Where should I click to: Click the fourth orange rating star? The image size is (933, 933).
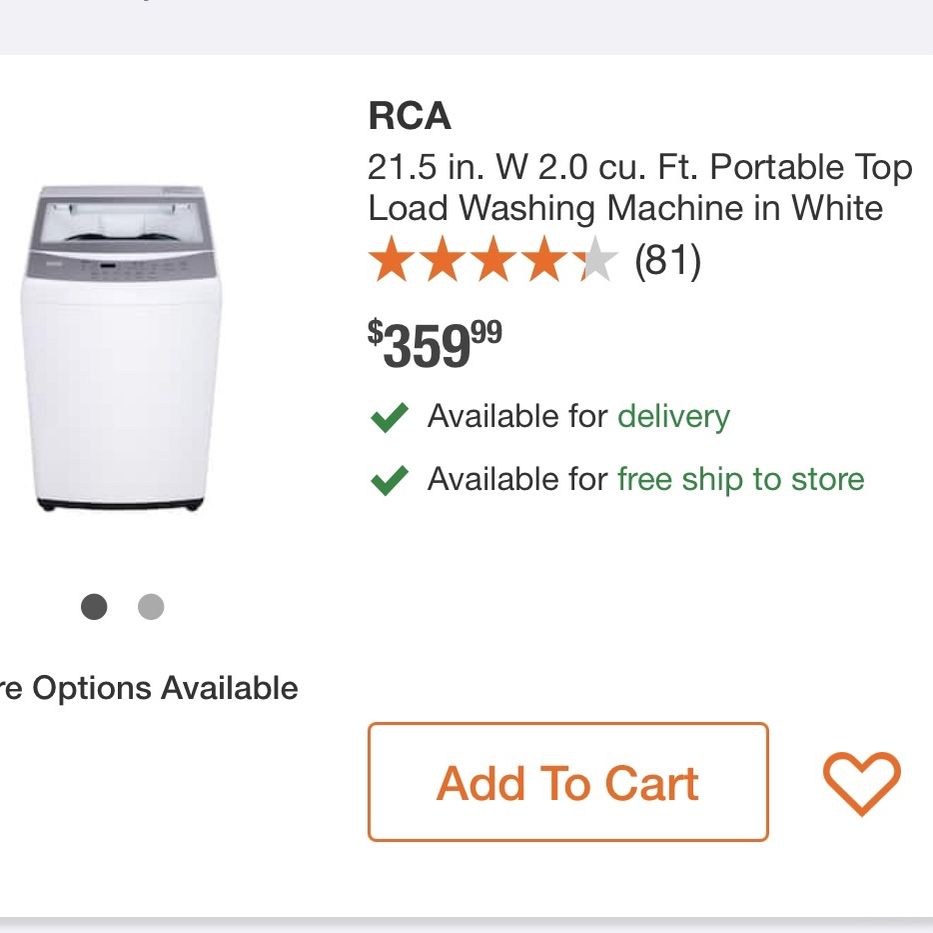coord(544,258)
